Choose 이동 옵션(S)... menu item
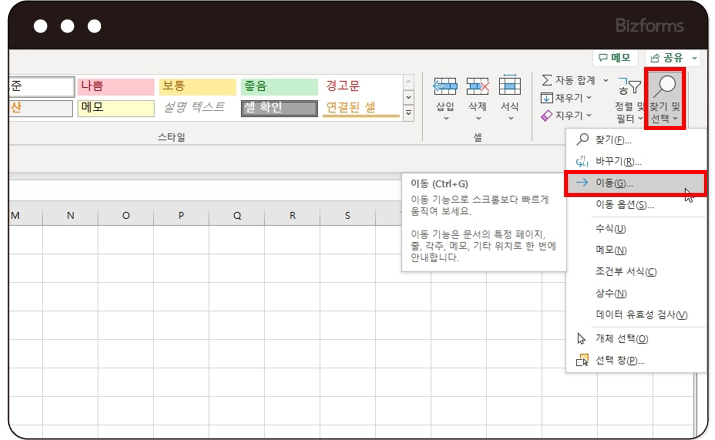This screenshot has height=440, width=715. (x=636, y=205)
